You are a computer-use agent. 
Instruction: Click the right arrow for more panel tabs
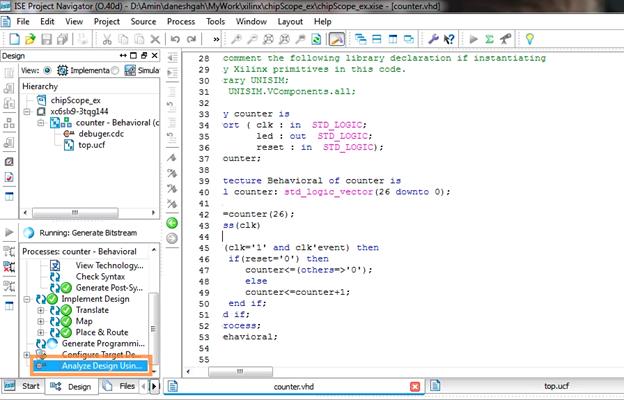point(154,386)
